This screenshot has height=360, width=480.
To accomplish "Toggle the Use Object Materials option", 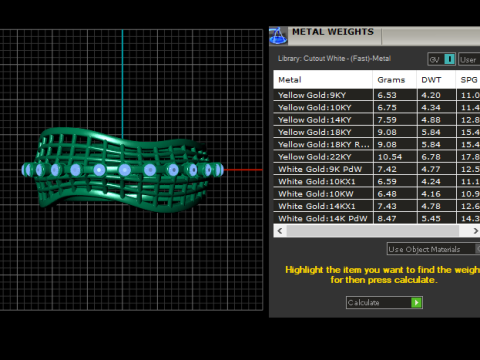I will pos(433,249).
